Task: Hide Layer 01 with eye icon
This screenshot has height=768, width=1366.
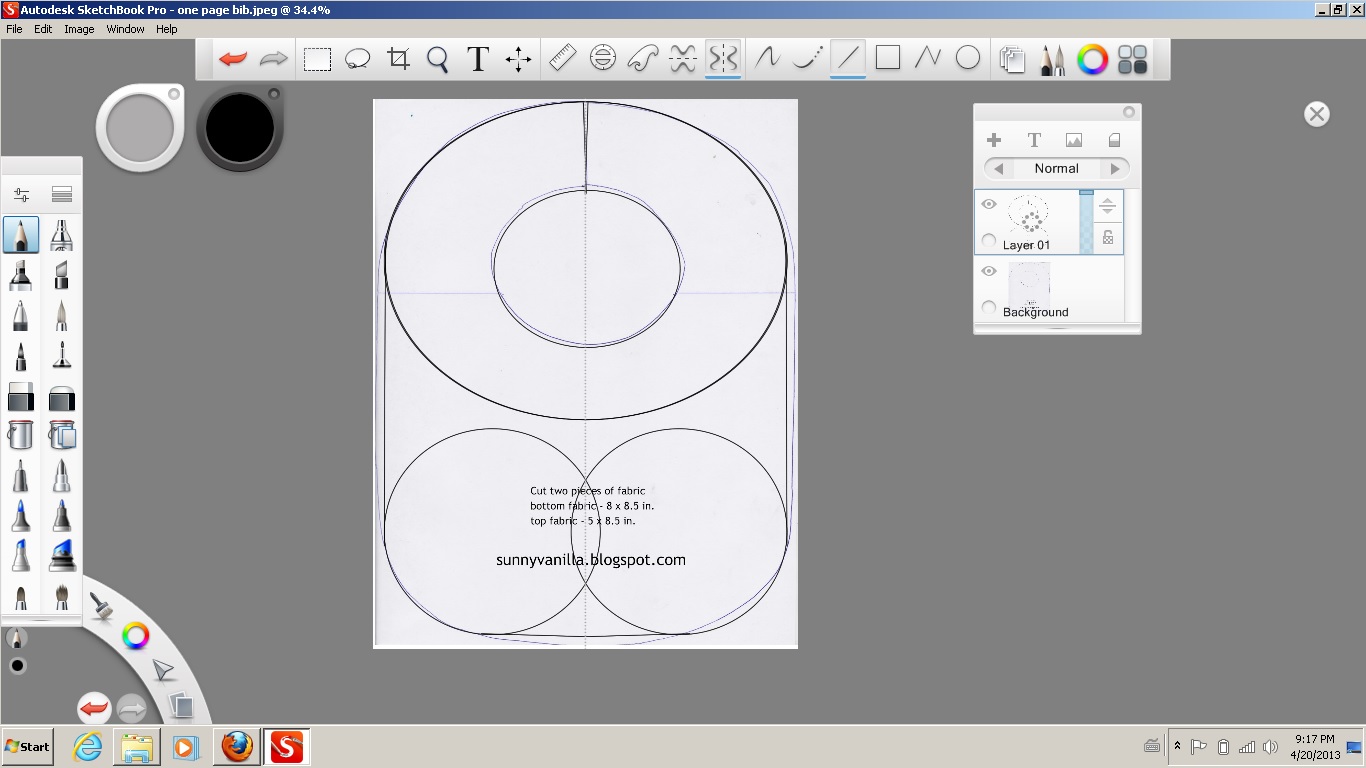Action: pyautogui.click(x=989, y=204)
